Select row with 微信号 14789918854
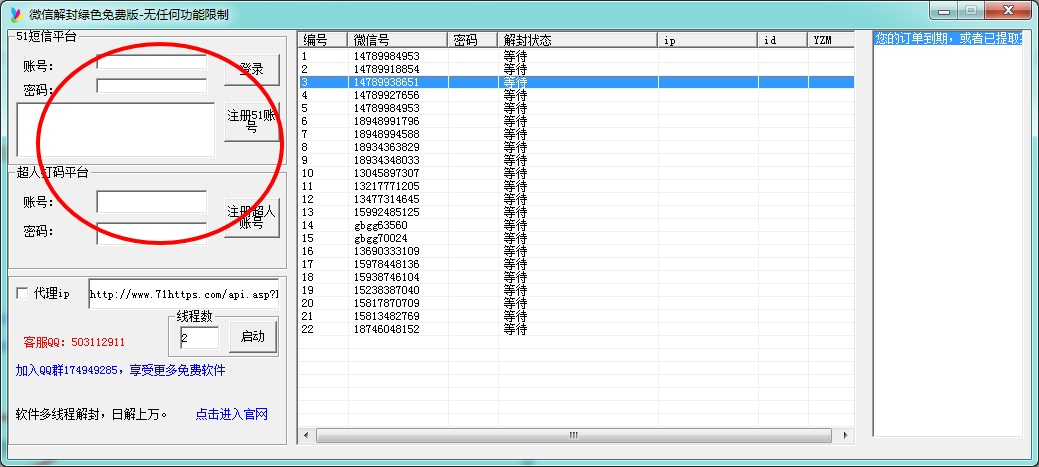Image resolution: width=1039 pixels, height=467 pixels. (x=576, y=69)
